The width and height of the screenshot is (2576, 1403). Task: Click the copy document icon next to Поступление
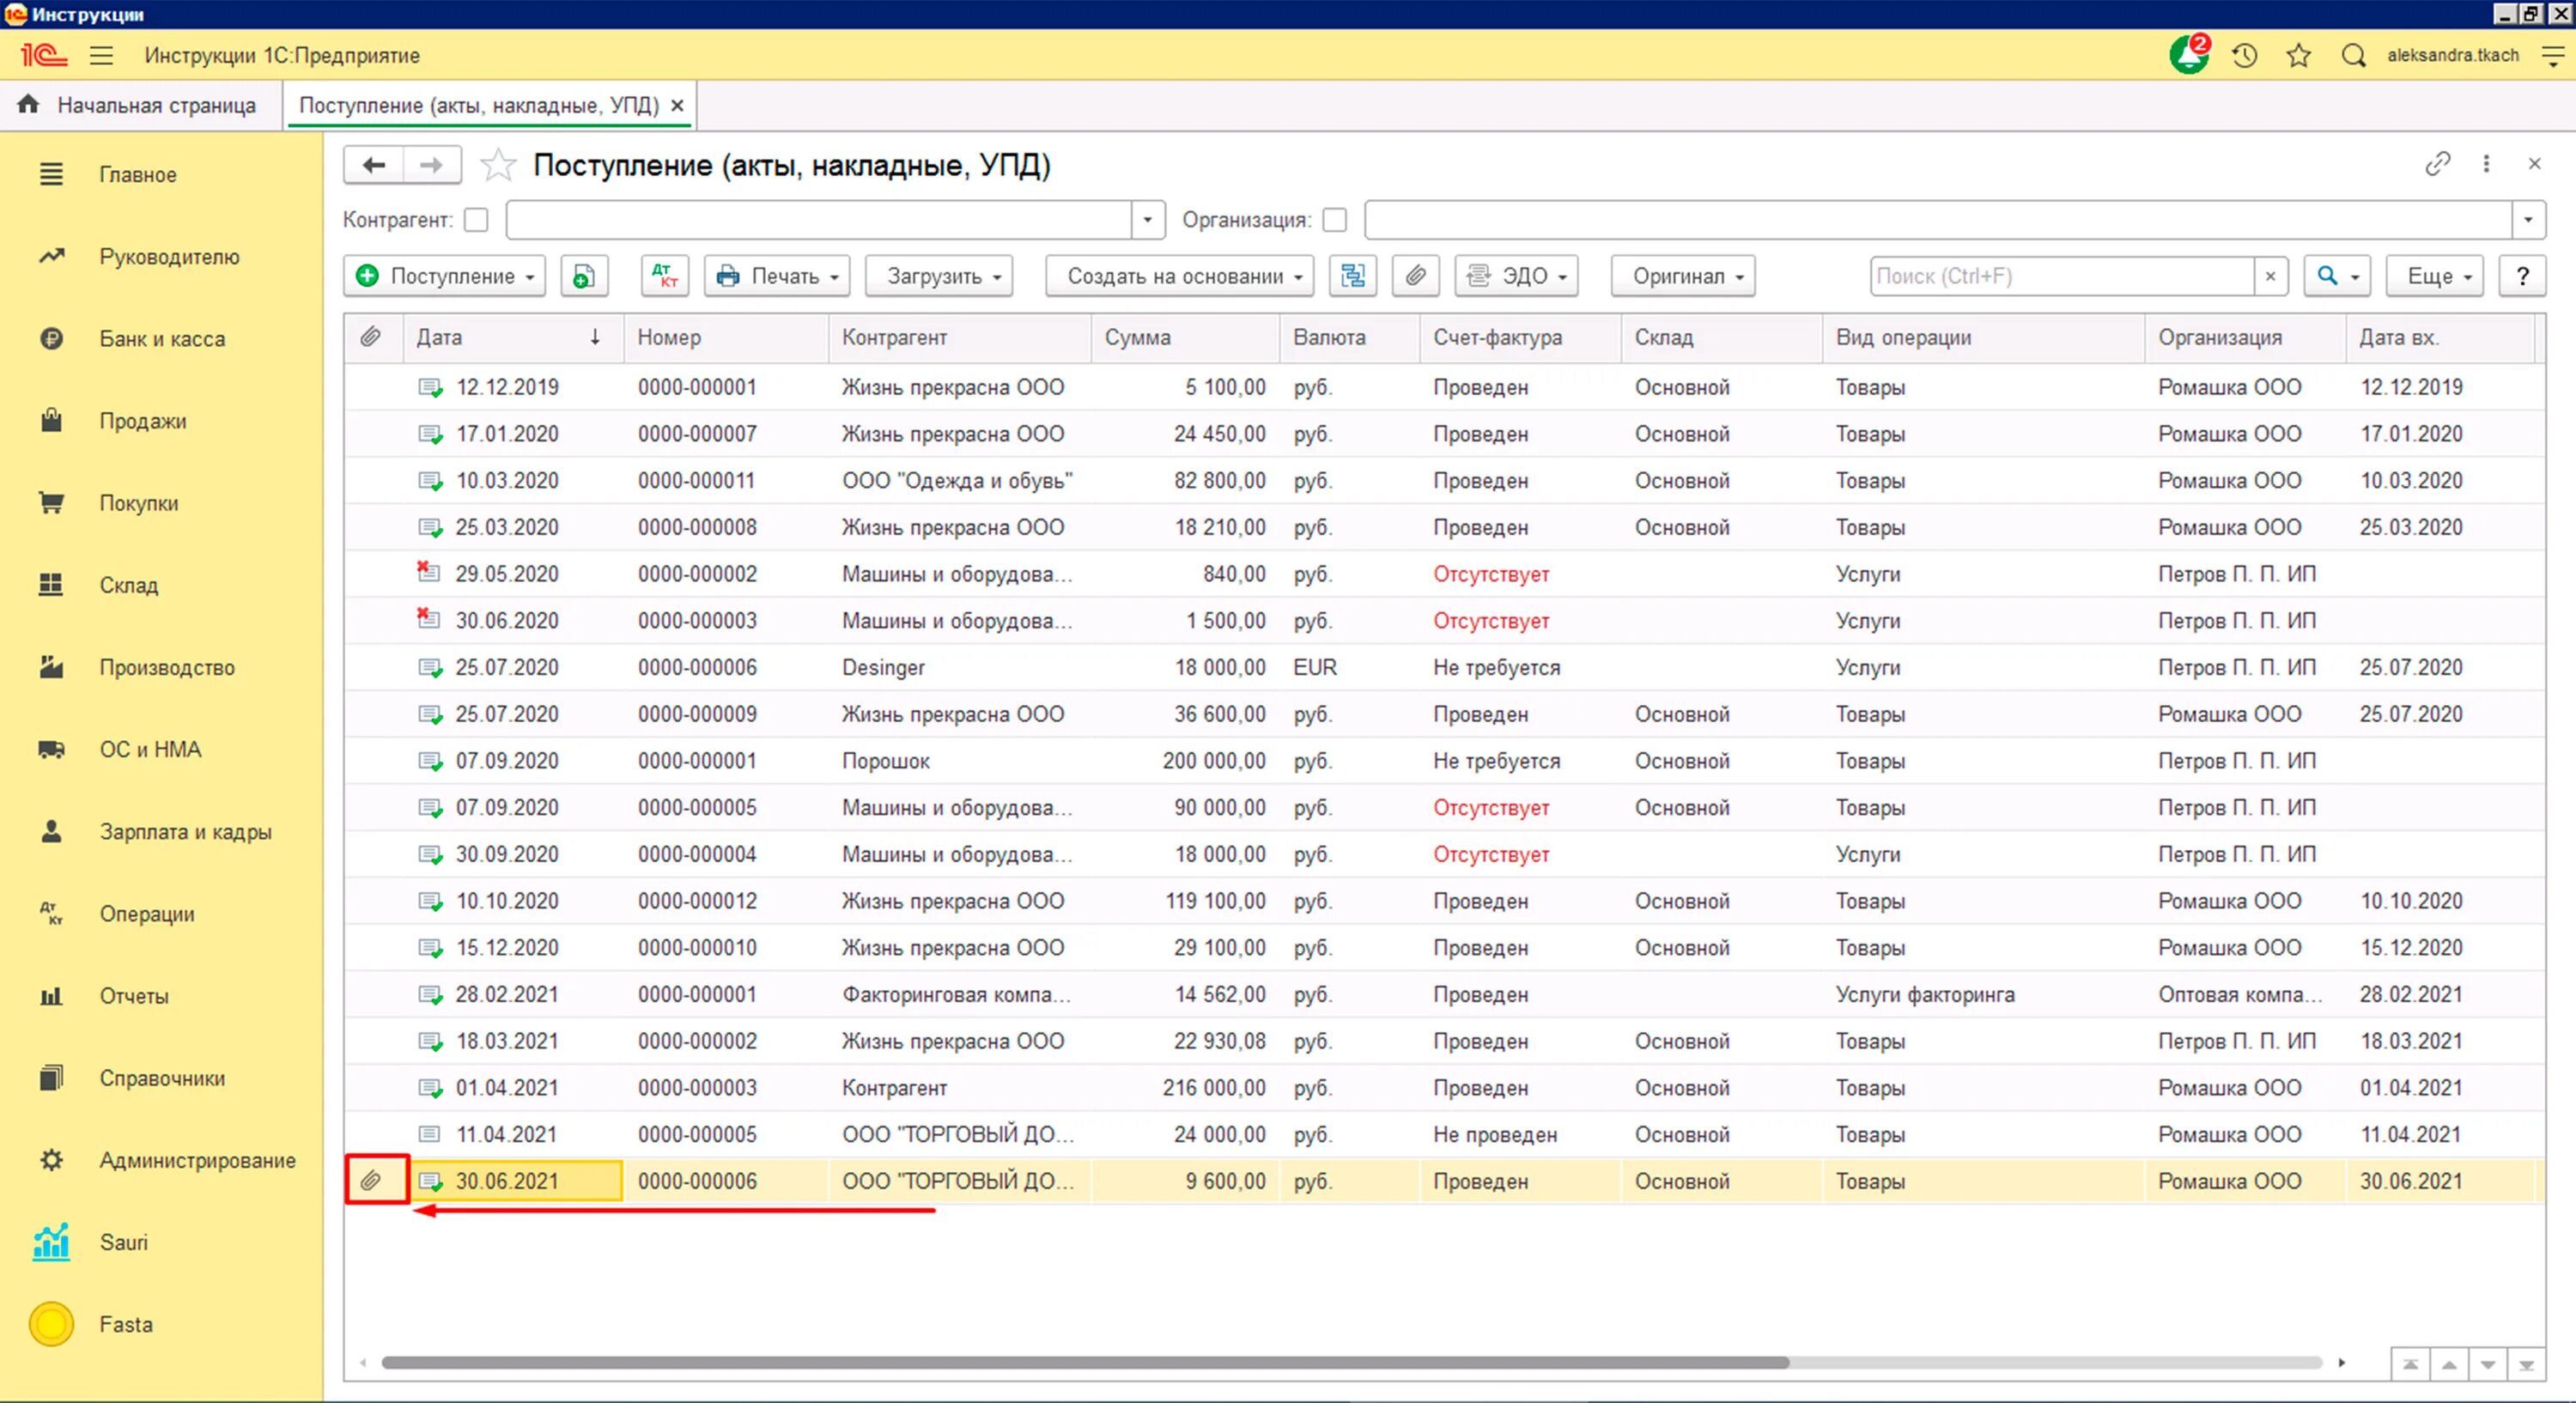click(x=584, y=276)
